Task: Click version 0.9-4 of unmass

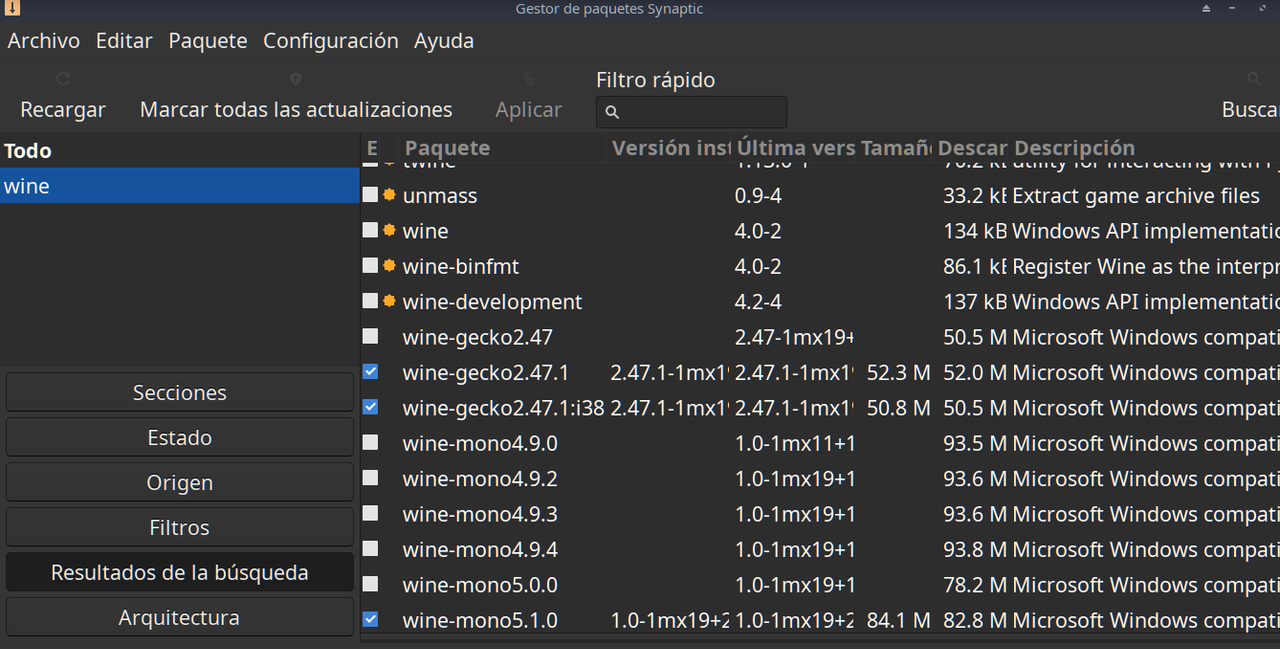Action: click(x=758, y=196)
